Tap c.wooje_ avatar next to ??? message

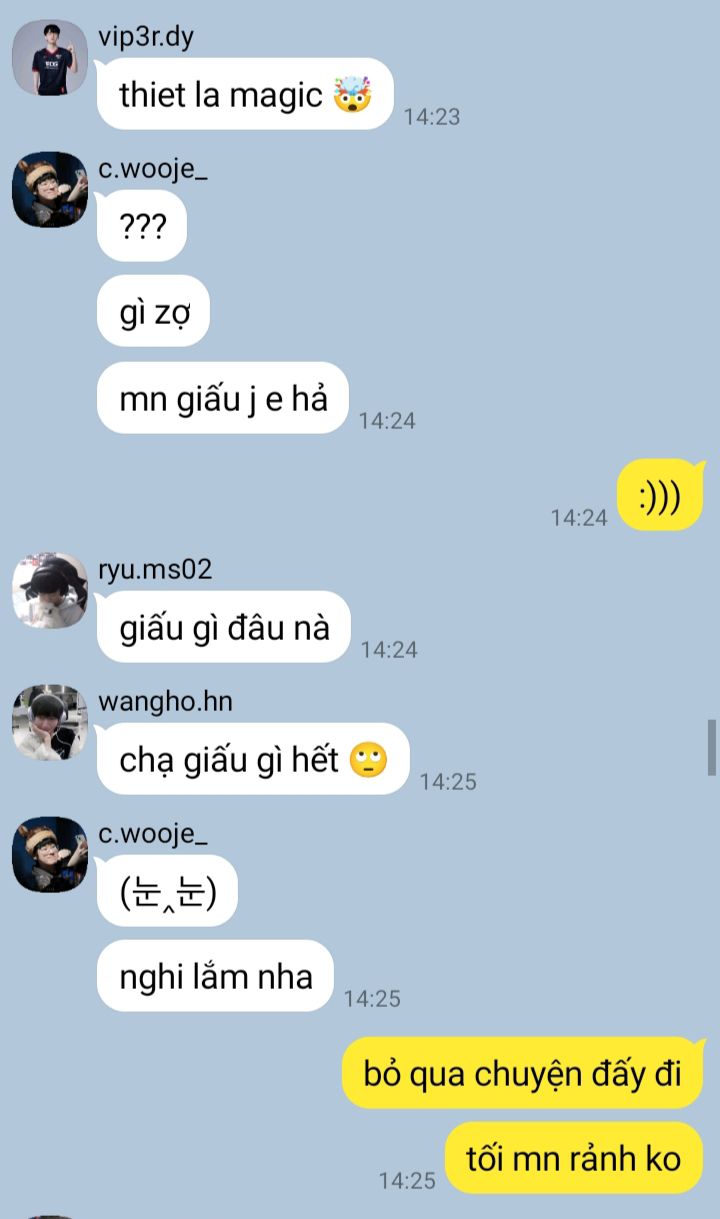tap(50, 190)
